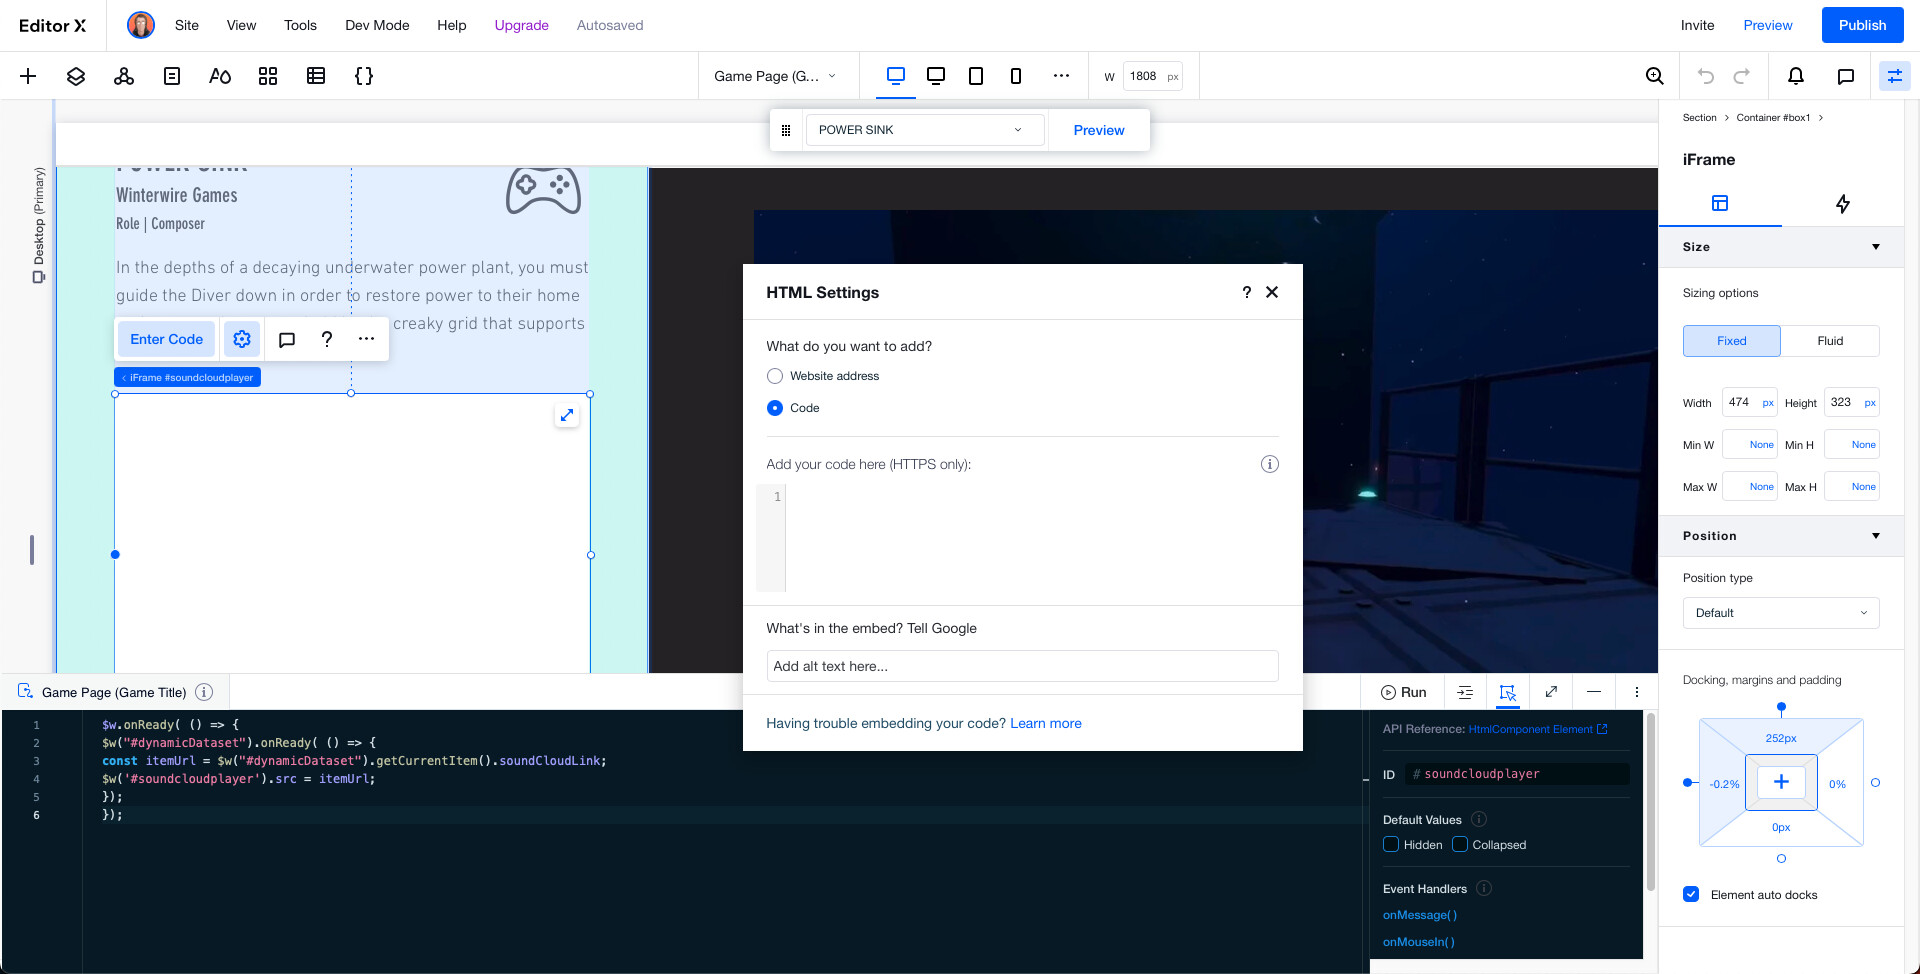Click the alt text input field
This screenshot has height=974, width=1920.
(x=1022, y=666)
